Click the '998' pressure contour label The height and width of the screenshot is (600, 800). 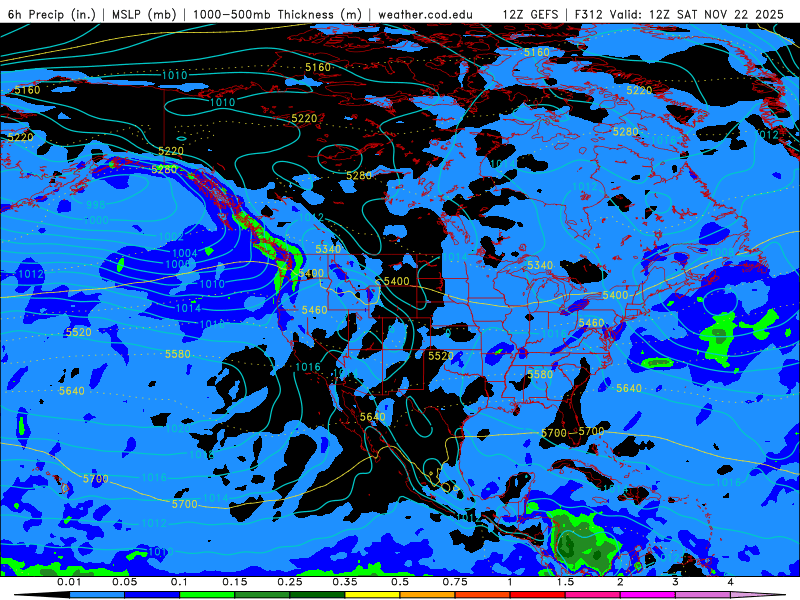click(x=95, y=205)
